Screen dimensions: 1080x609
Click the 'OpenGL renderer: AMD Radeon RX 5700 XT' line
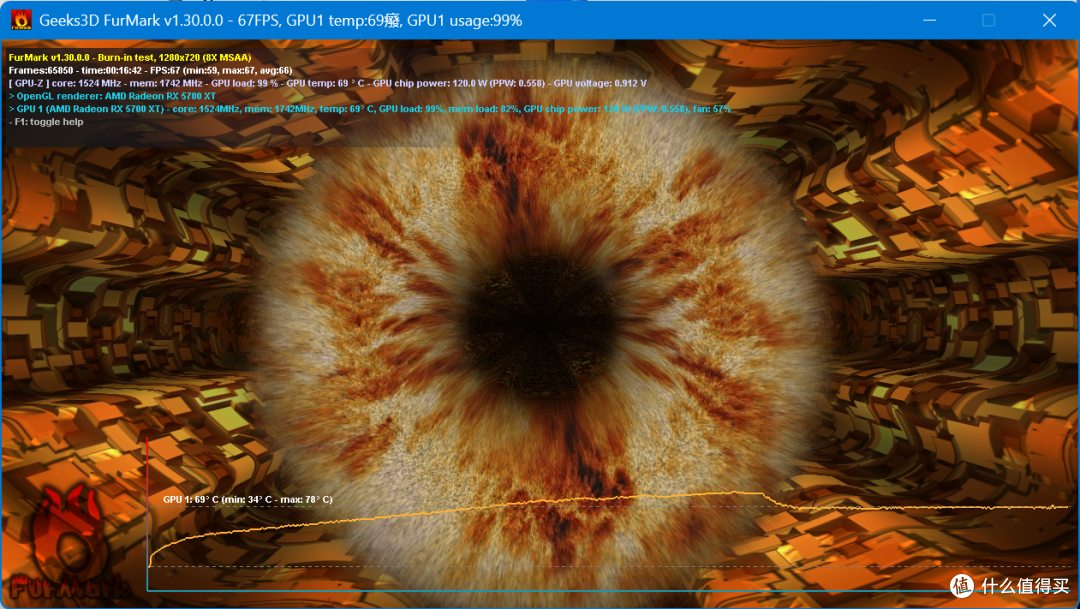pyautogui.click(x=112, y=96)
